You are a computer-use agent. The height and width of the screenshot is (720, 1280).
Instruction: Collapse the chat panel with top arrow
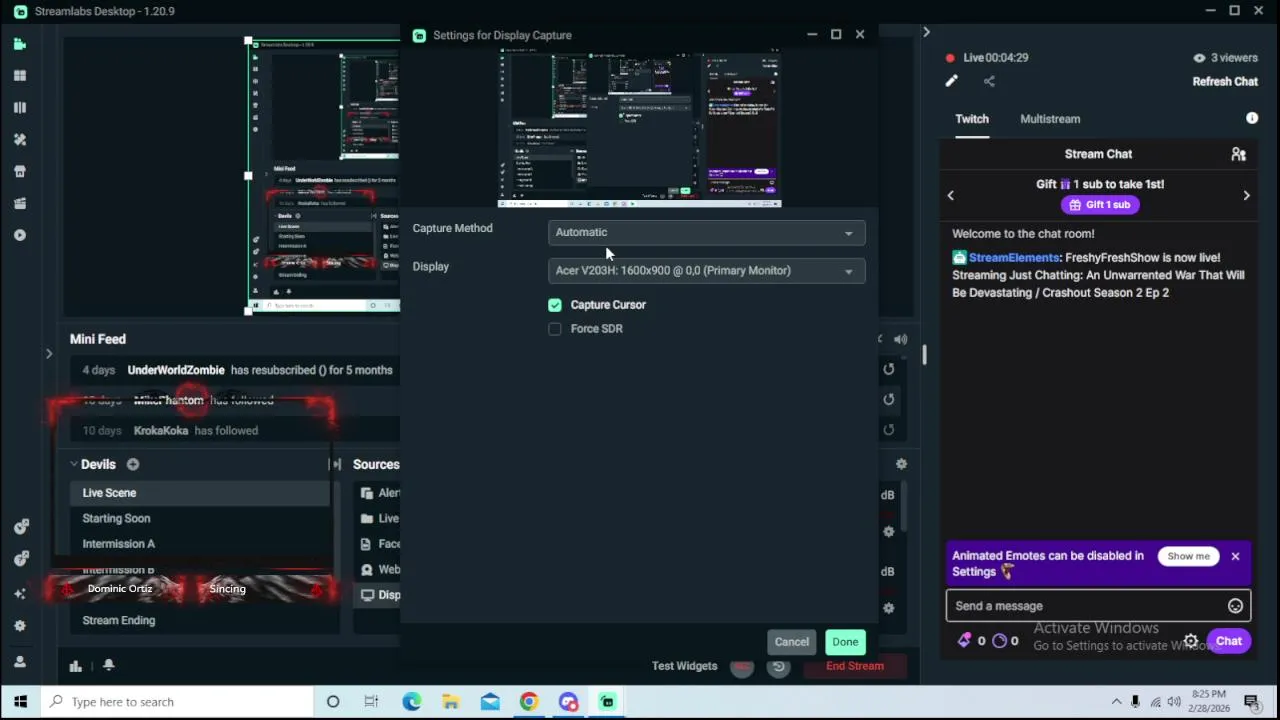[926, 33]
